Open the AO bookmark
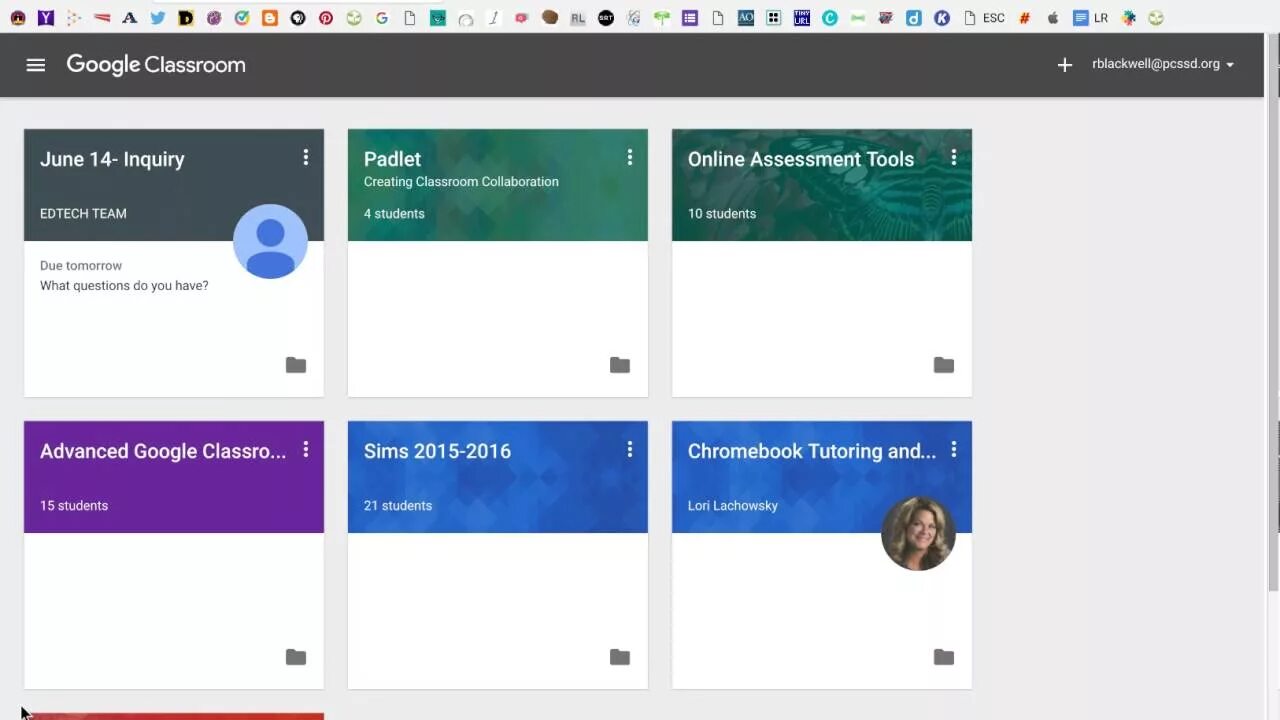 click(x=745, y=17)
